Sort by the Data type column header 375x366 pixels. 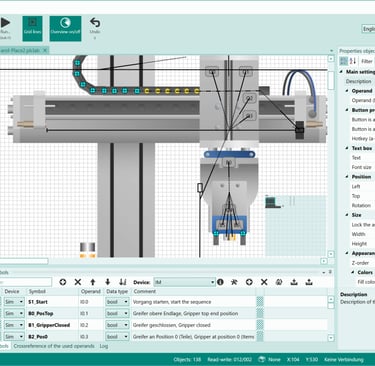coord(117,291)
